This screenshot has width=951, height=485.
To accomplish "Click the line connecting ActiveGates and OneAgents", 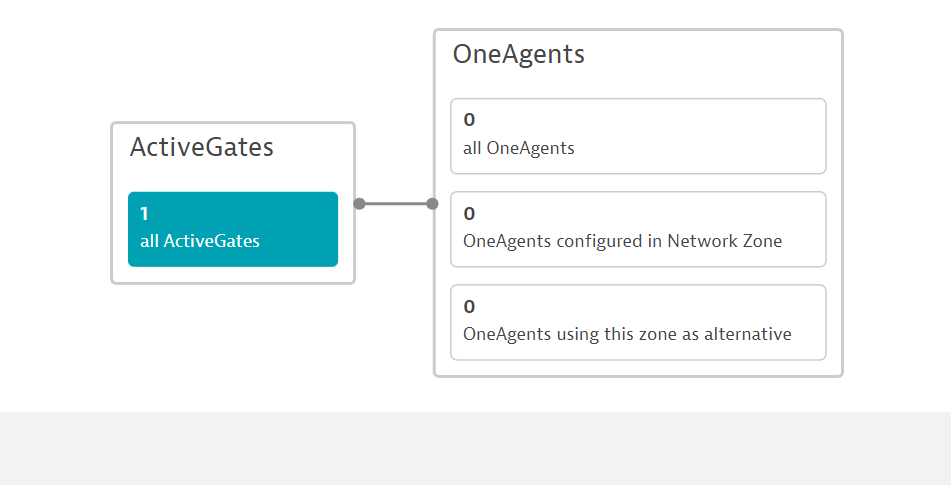I will coord(396,204).
